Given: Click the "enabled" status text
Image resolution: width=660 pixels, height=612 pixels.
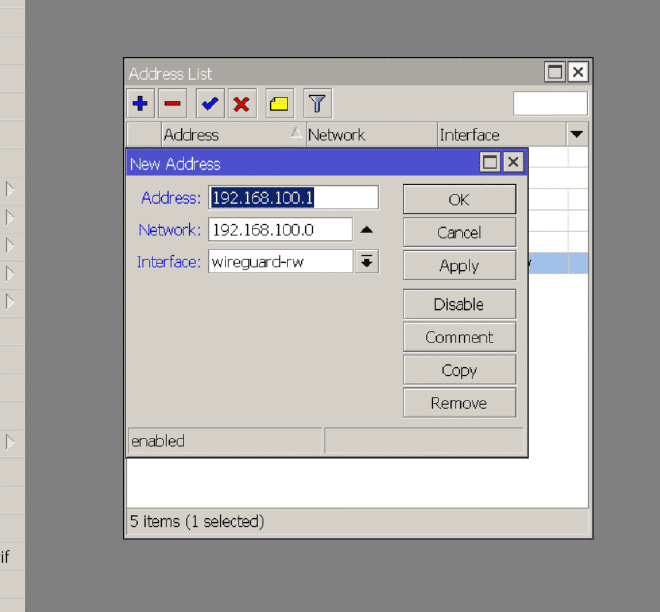Looking at the screenshot, I should pos(158,441).
